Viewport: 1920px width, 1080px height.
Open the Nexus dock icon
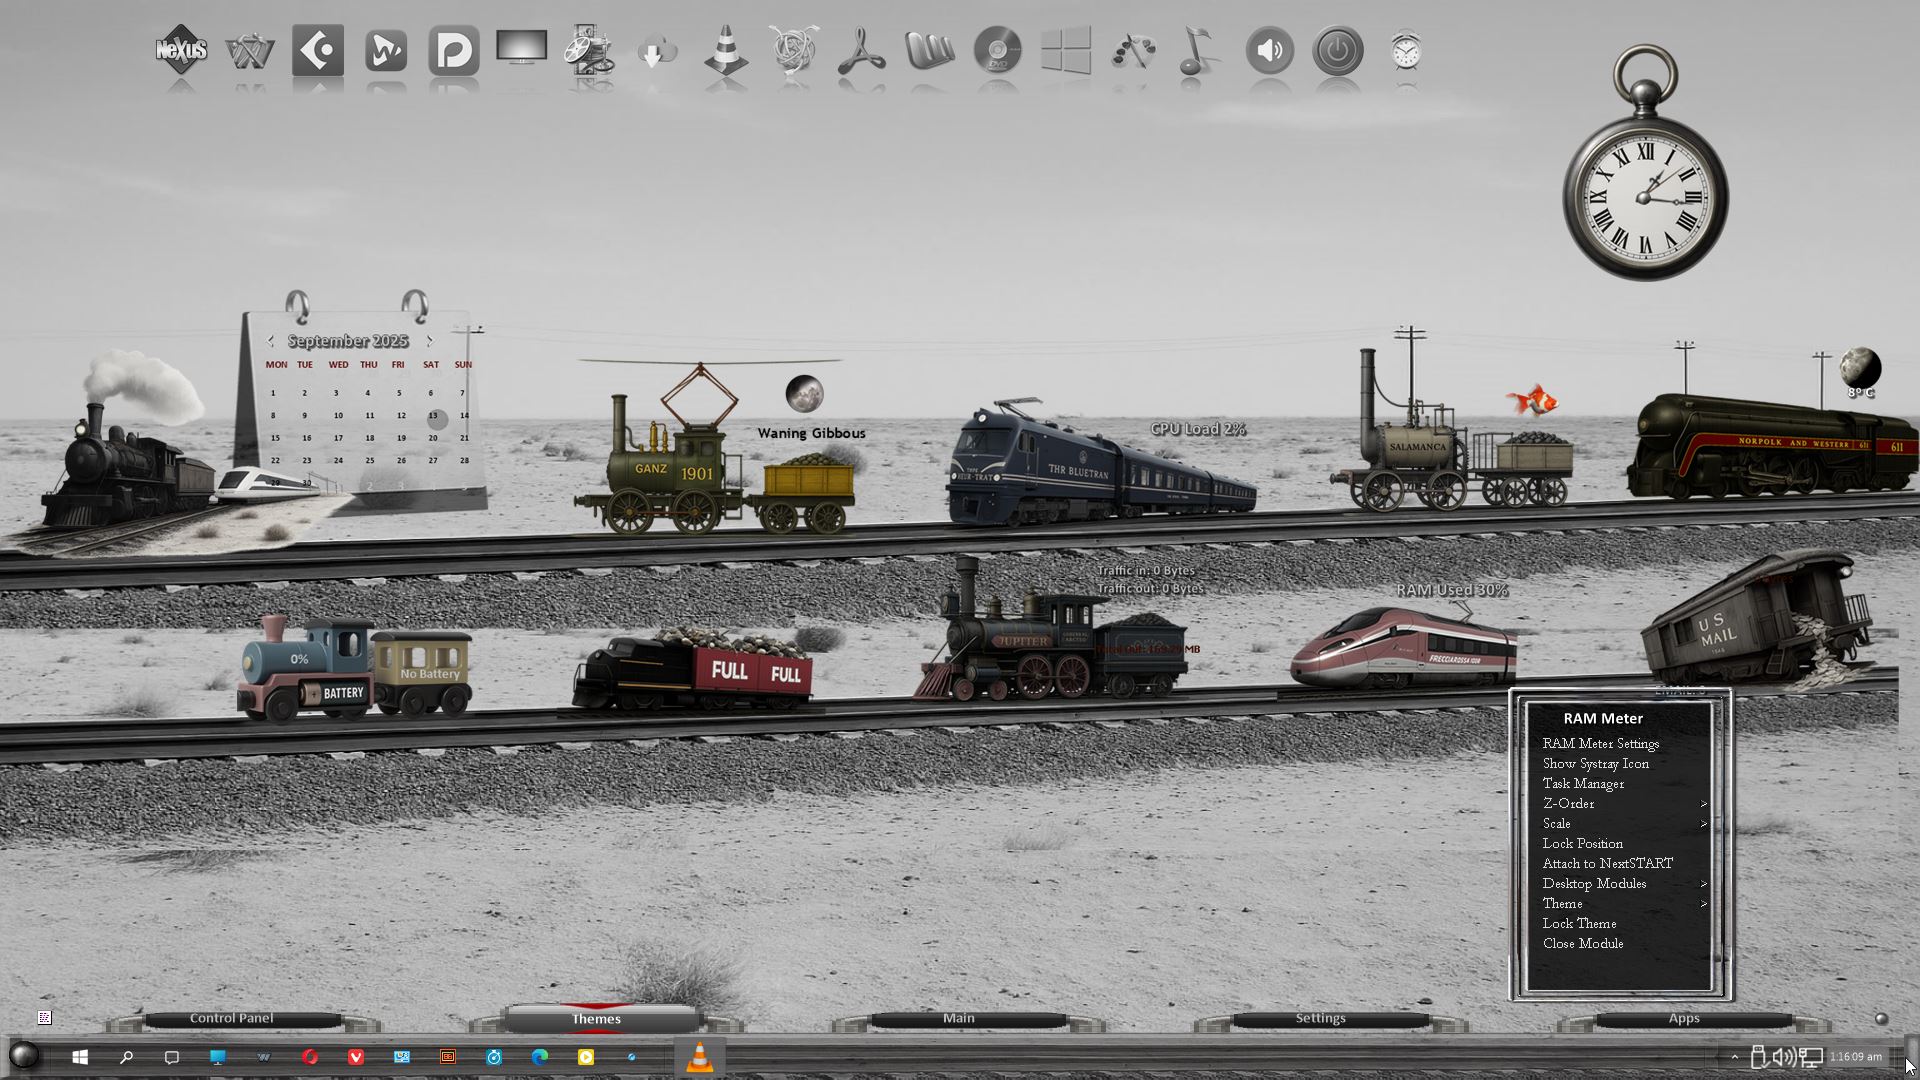[x=181, y=50]
